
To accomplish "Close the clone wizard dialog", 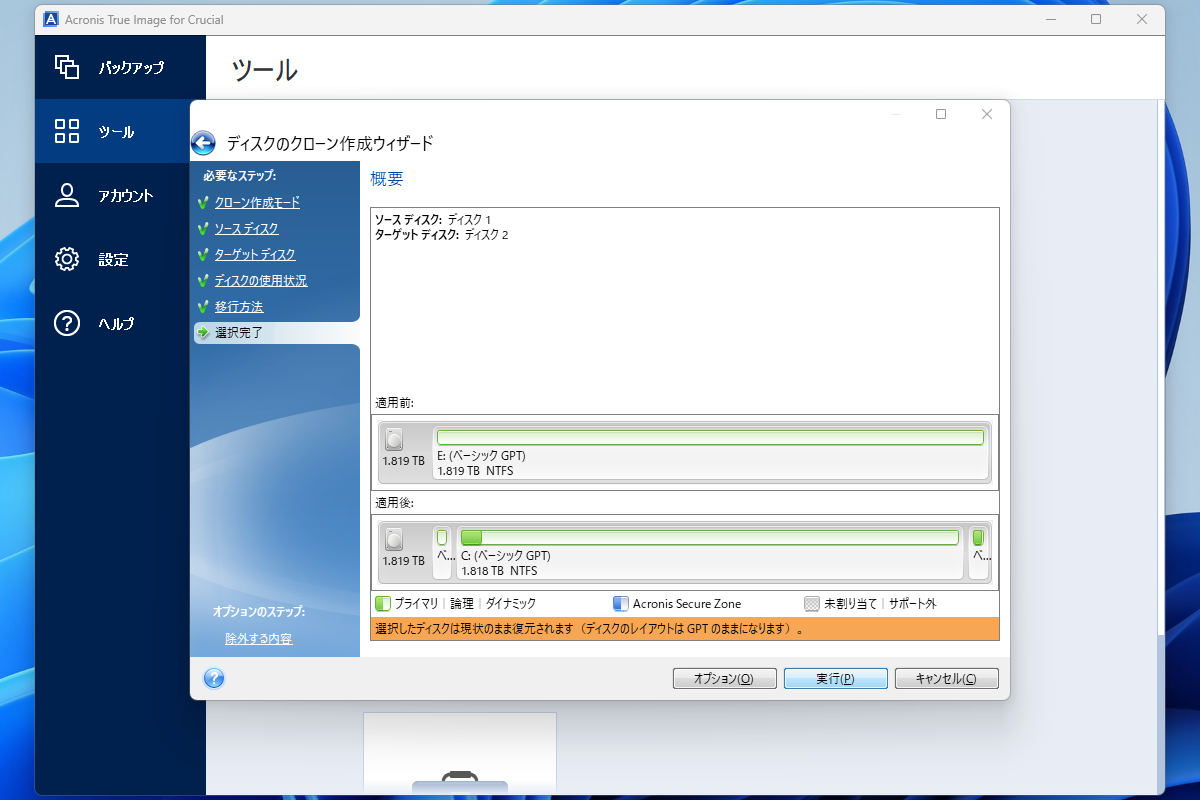I will 987,114.
